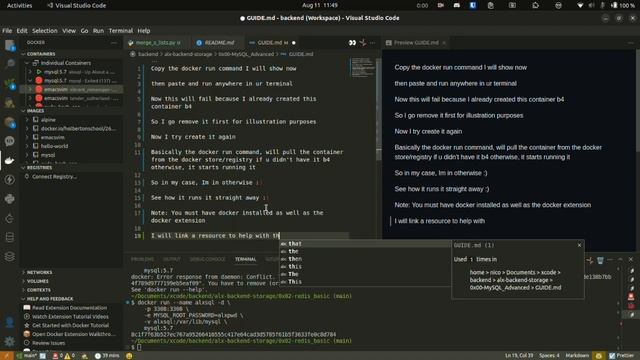This screenshot has height=360, width=640.
Task: Open Get Started with Docker Tutorial
Action: tap(70, 325)
